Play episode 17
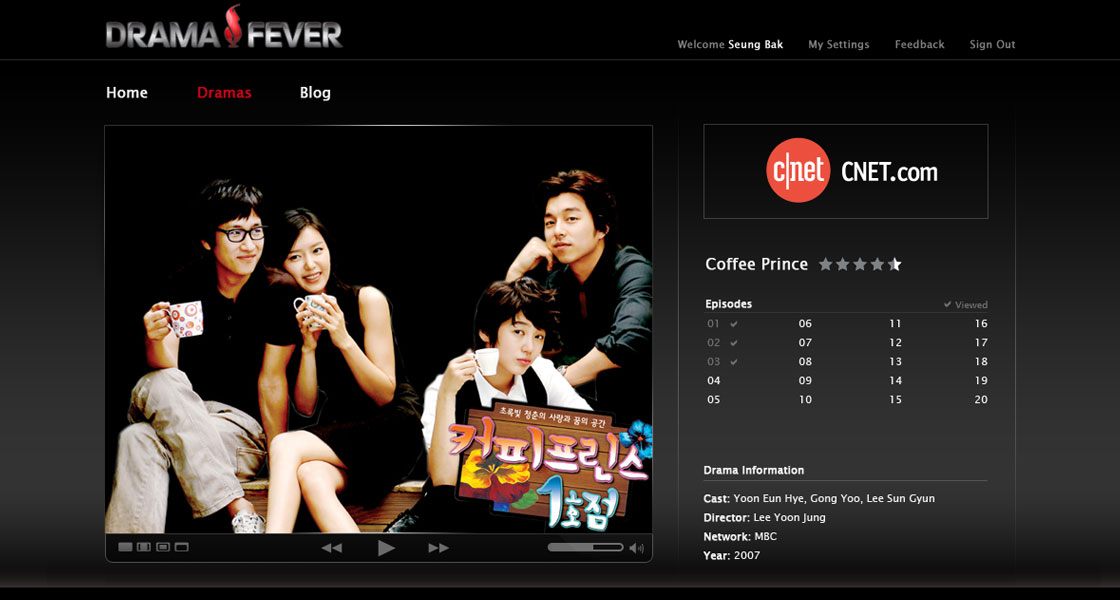The height and width of the screenshot is (600, 1120). (981, 343)
